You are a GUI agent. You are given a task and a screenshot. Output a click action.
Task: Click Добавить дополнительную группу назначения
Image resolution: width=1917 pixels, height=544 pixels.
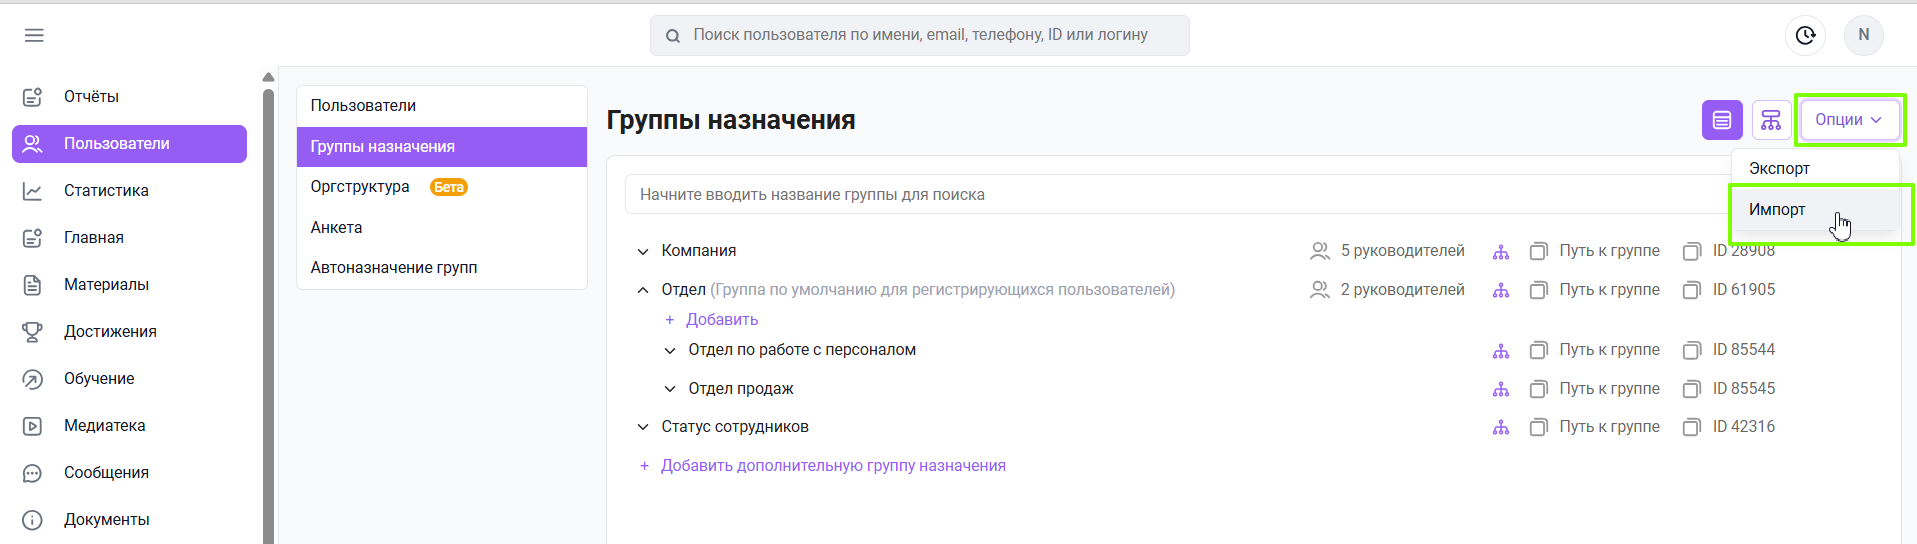click(823, 466)
